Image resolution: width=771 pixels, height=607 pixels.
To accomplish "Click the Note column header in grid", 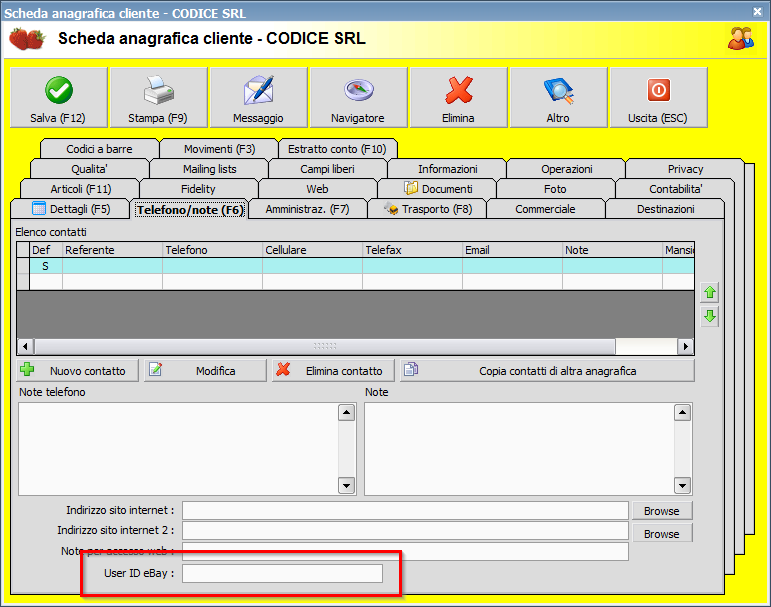I will point(612,250).
